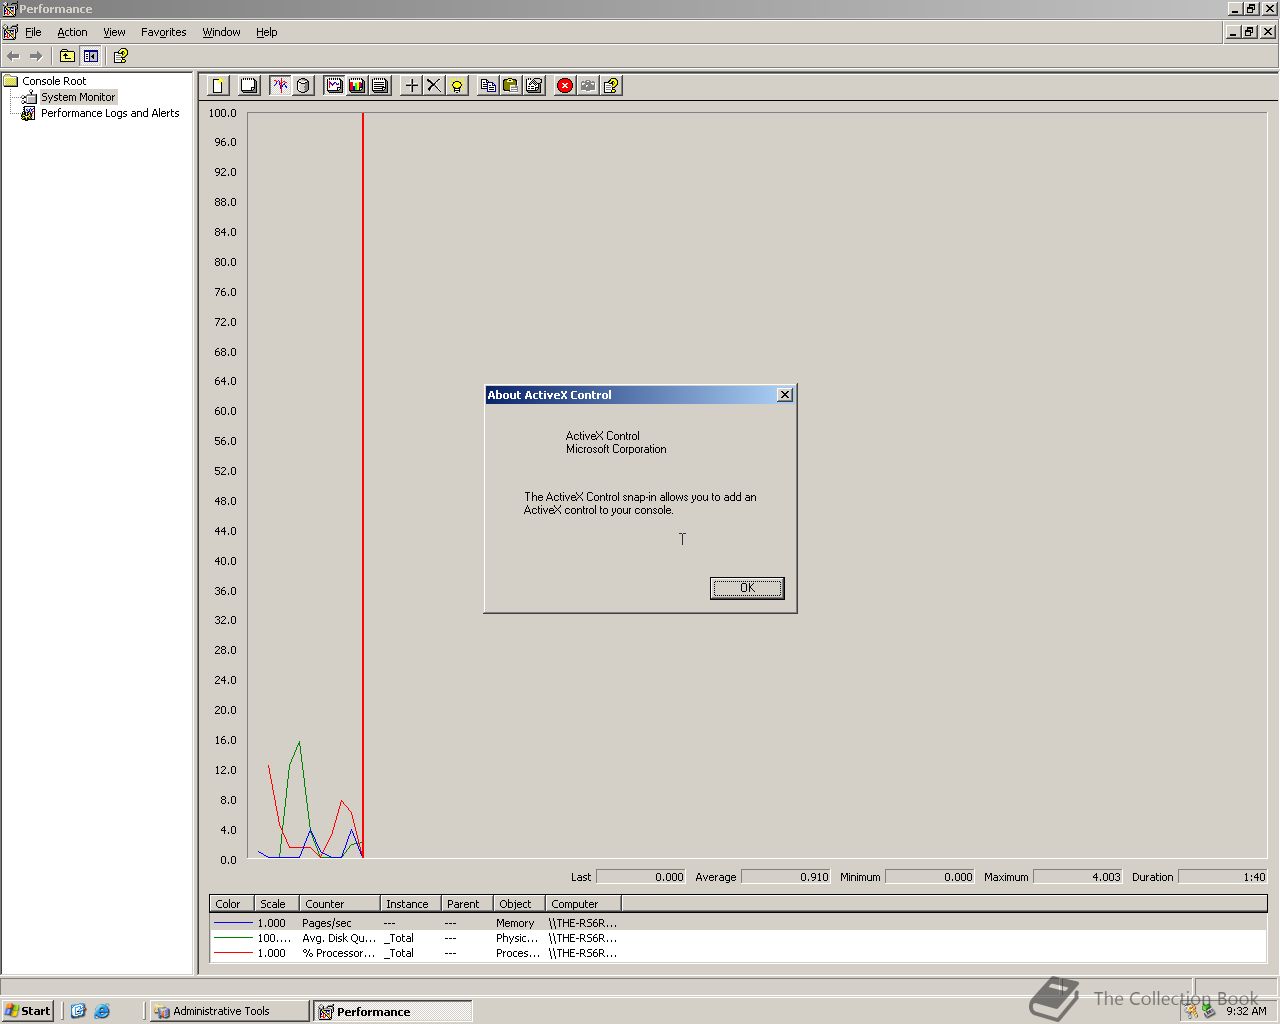Viewport: 1280px width, 1024px height.
Task: Click Paste Counter List icon
Action: pyautogui.click(x=511, y=86)
